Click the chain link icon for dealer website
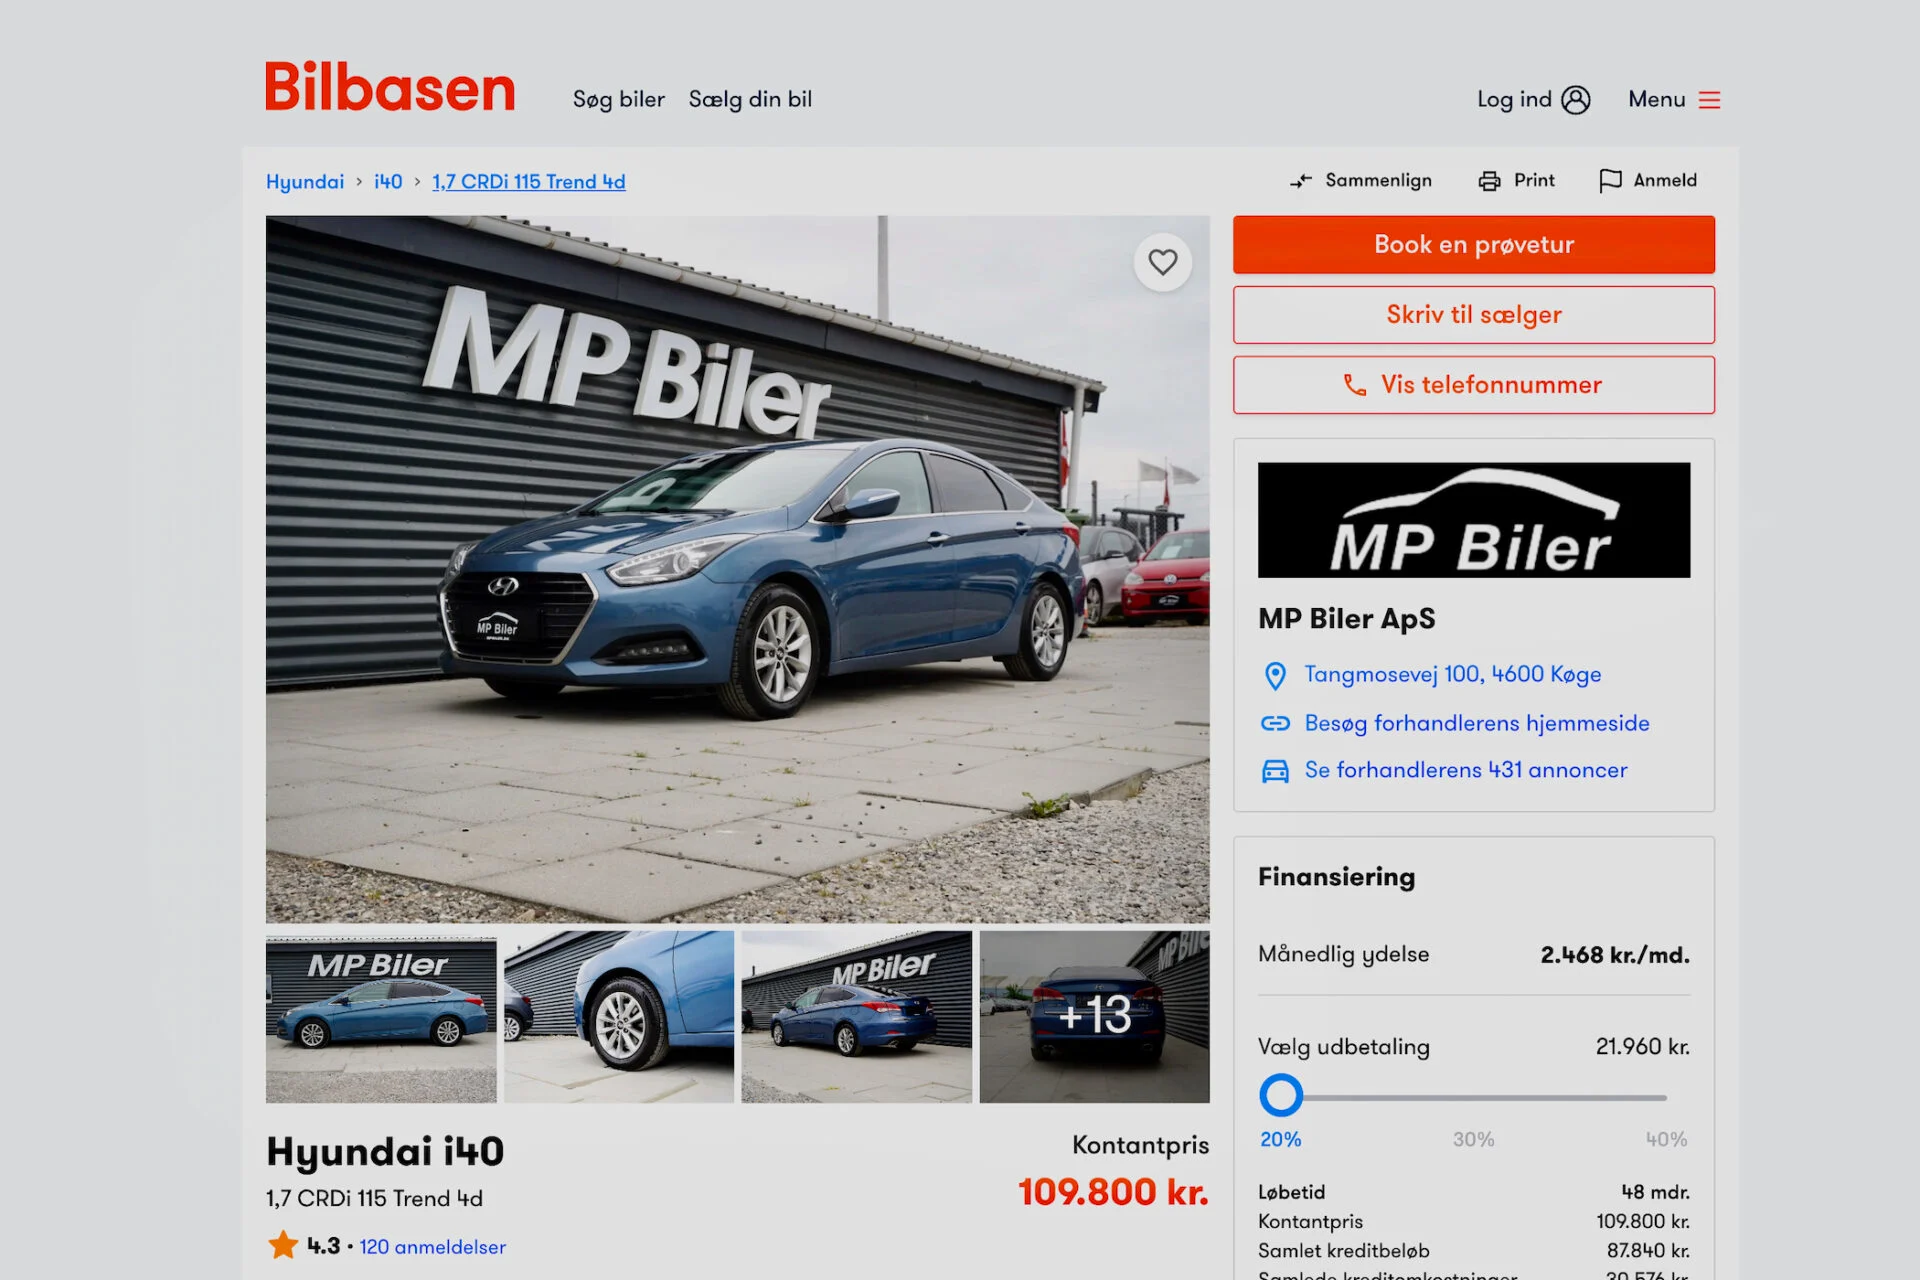Image resolution: width=1920 pixels, height=1280 pixels. 1275,723
